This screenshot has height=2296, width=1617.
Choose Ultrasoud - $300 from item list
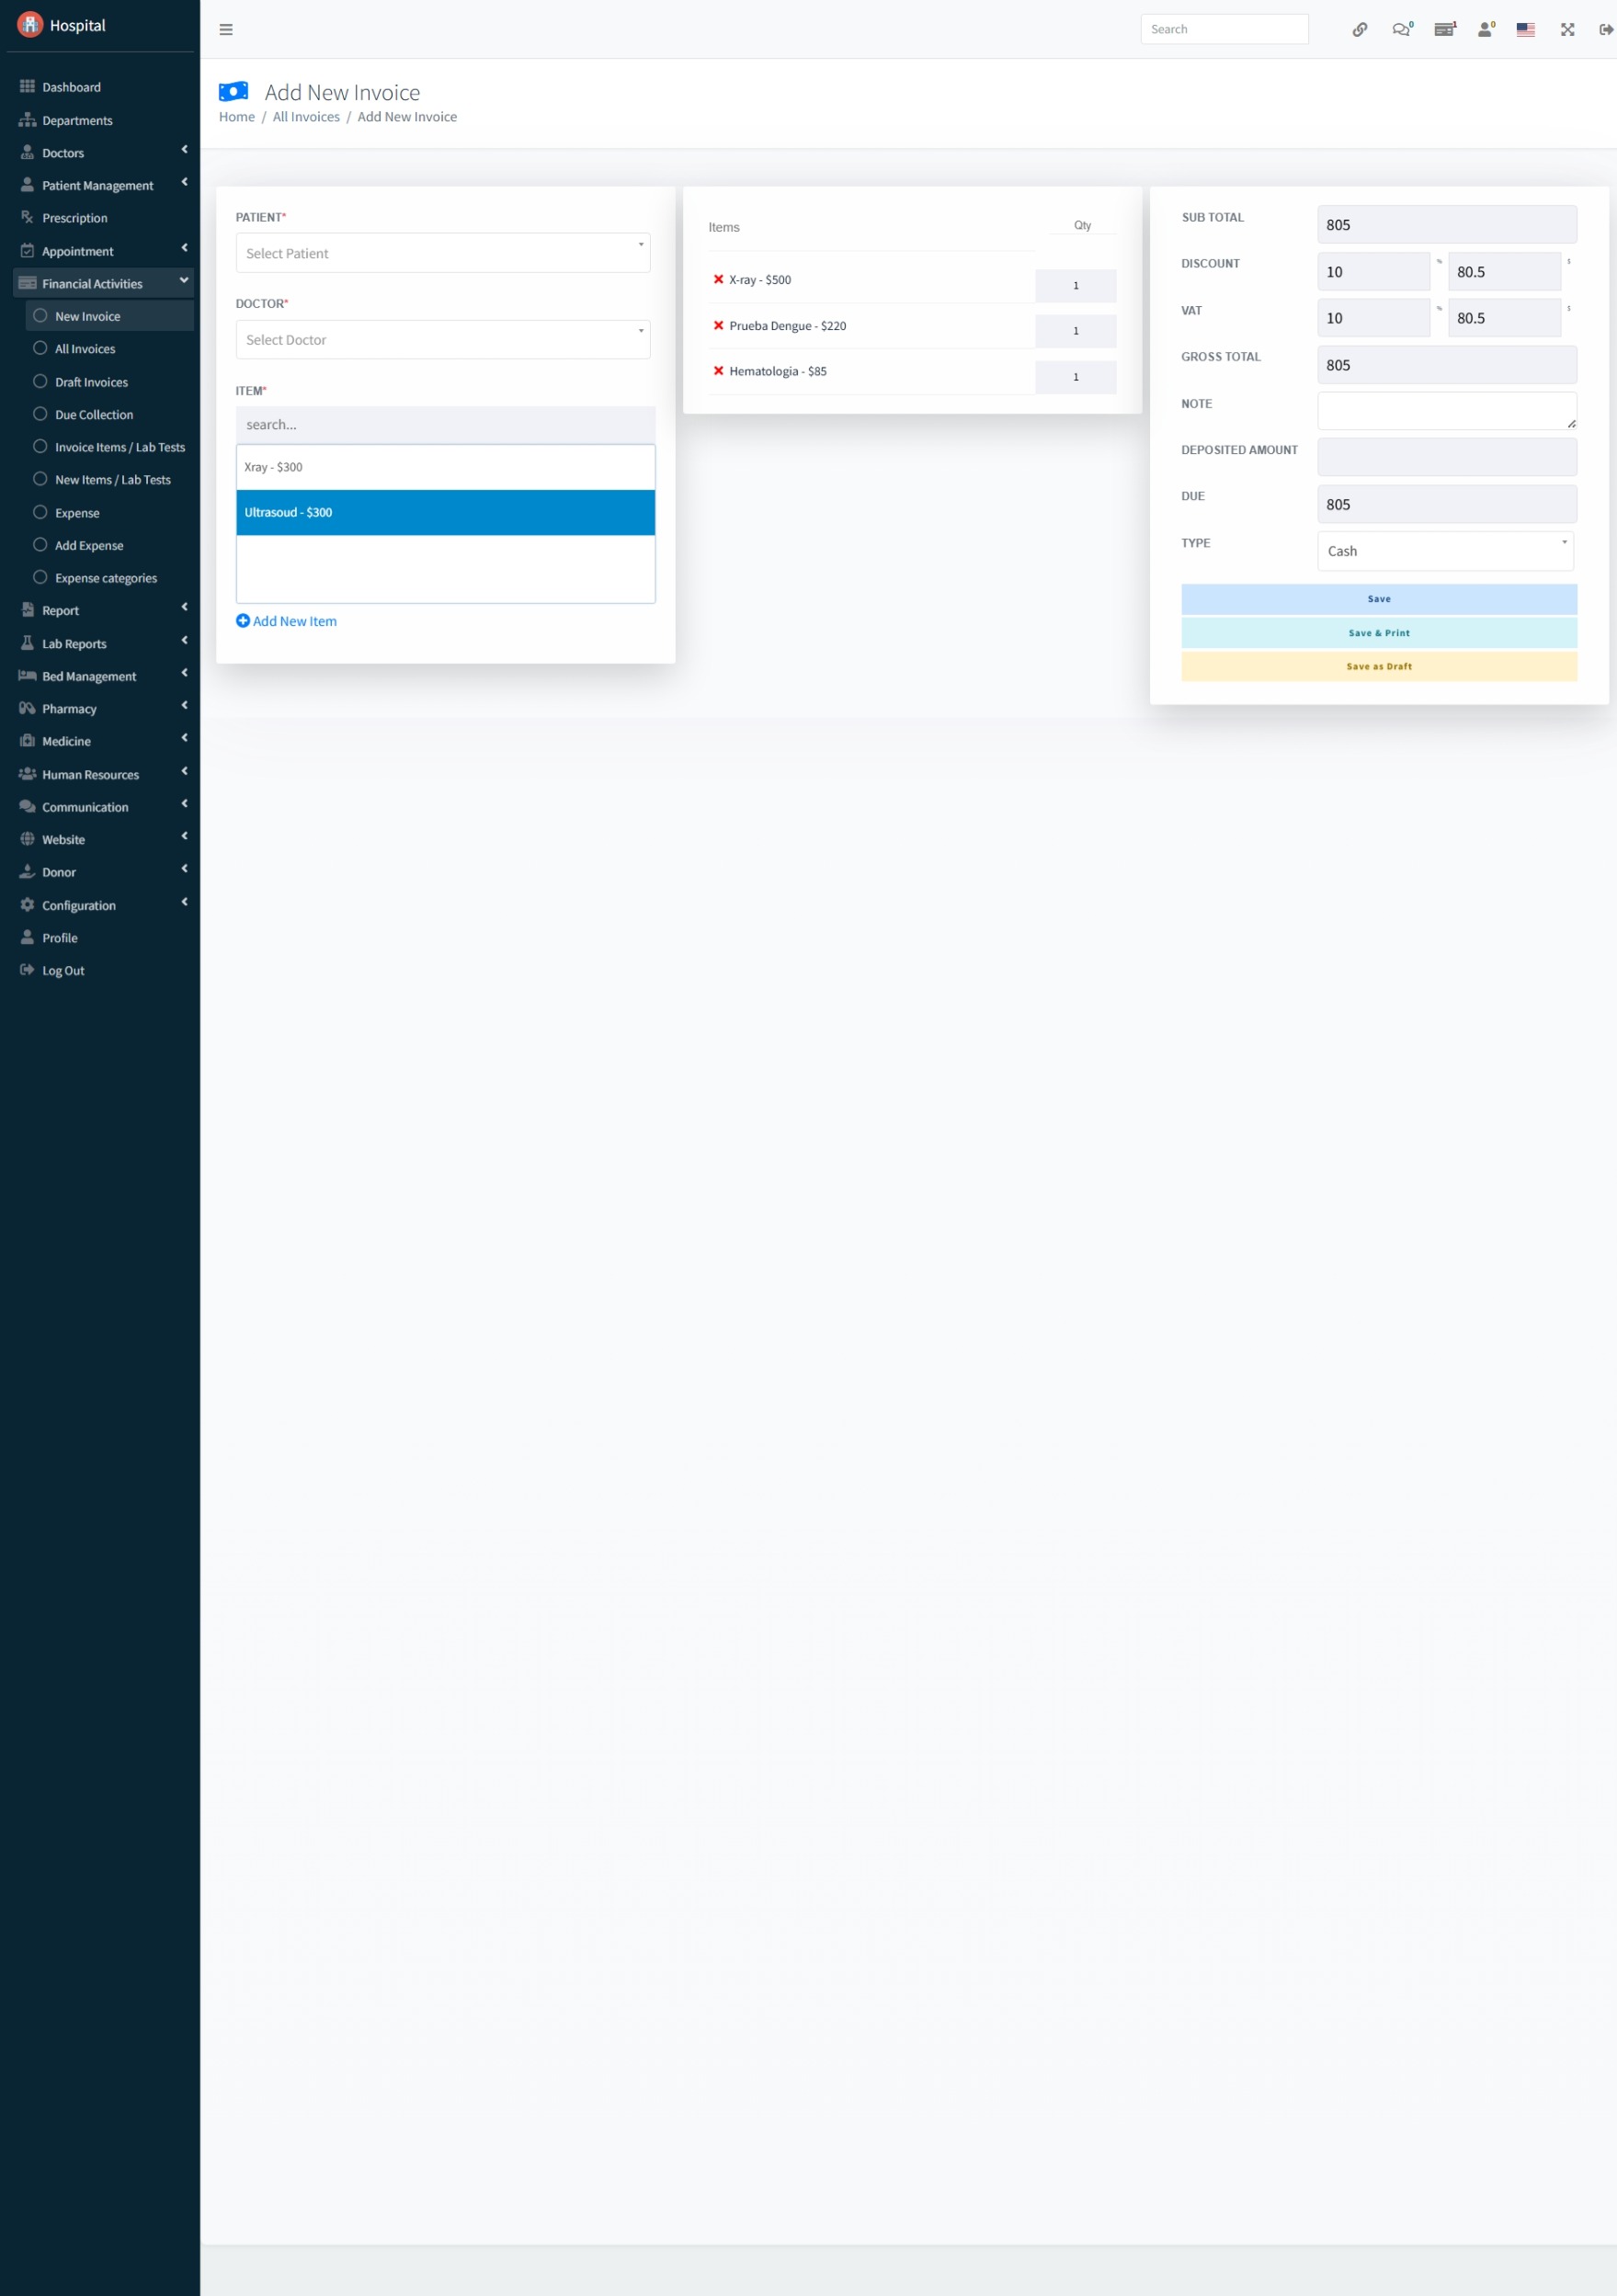446,512
